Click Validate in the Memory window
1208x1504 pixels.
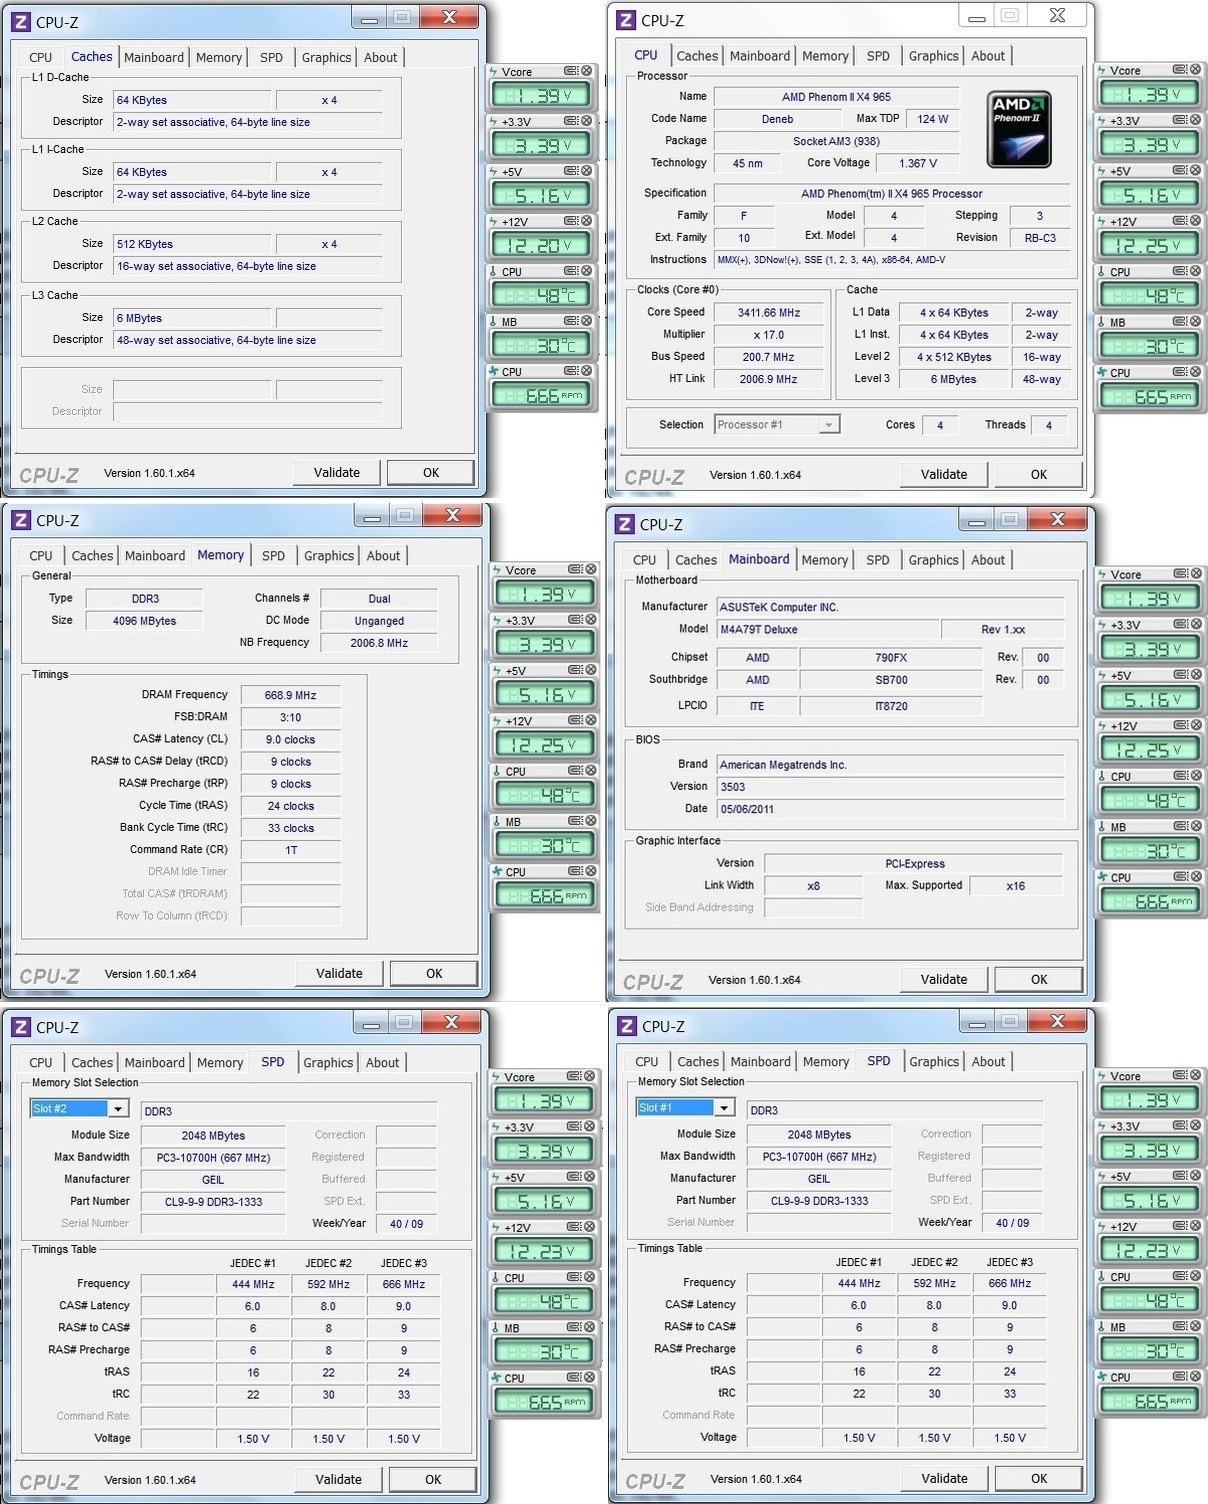[339, 974]
